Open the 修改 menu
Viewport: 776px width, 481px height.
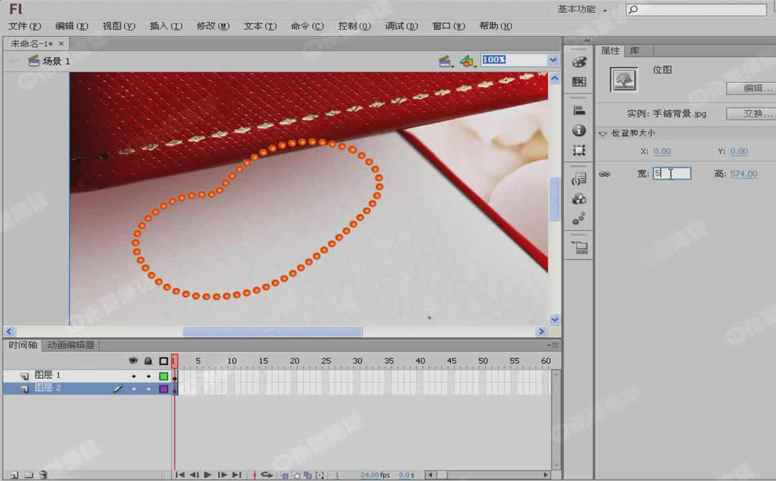point(212,26)
